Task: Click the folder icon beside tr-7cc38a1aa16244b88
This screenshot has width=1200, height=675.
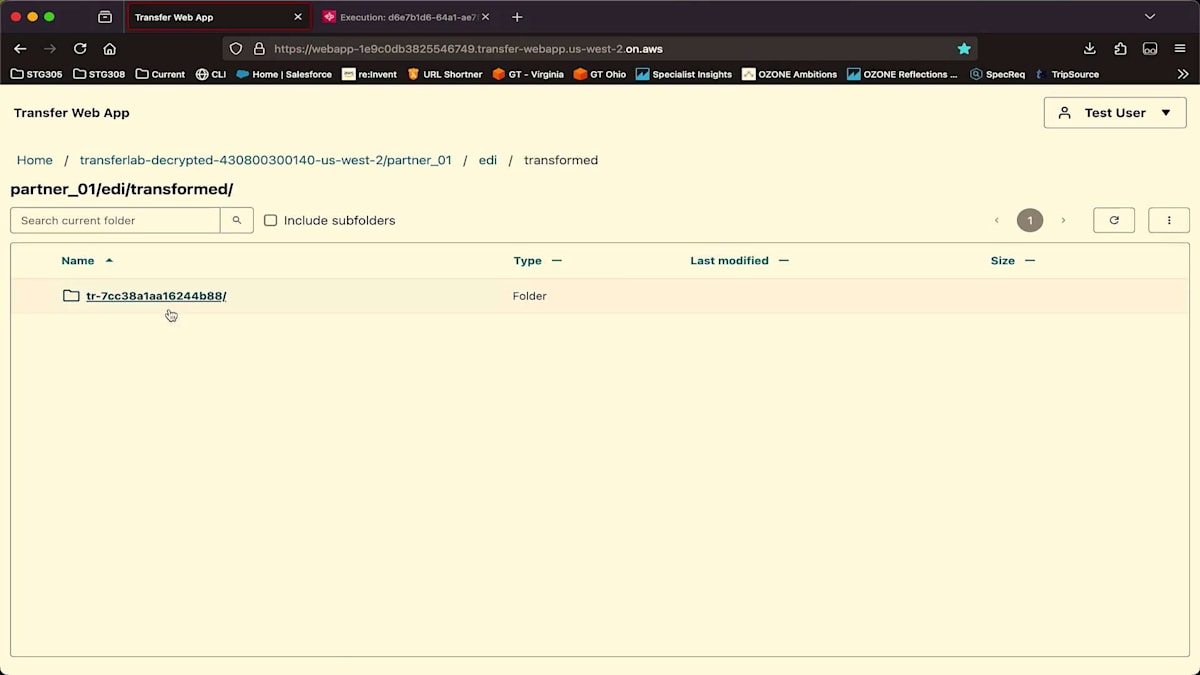Action: 71,296
